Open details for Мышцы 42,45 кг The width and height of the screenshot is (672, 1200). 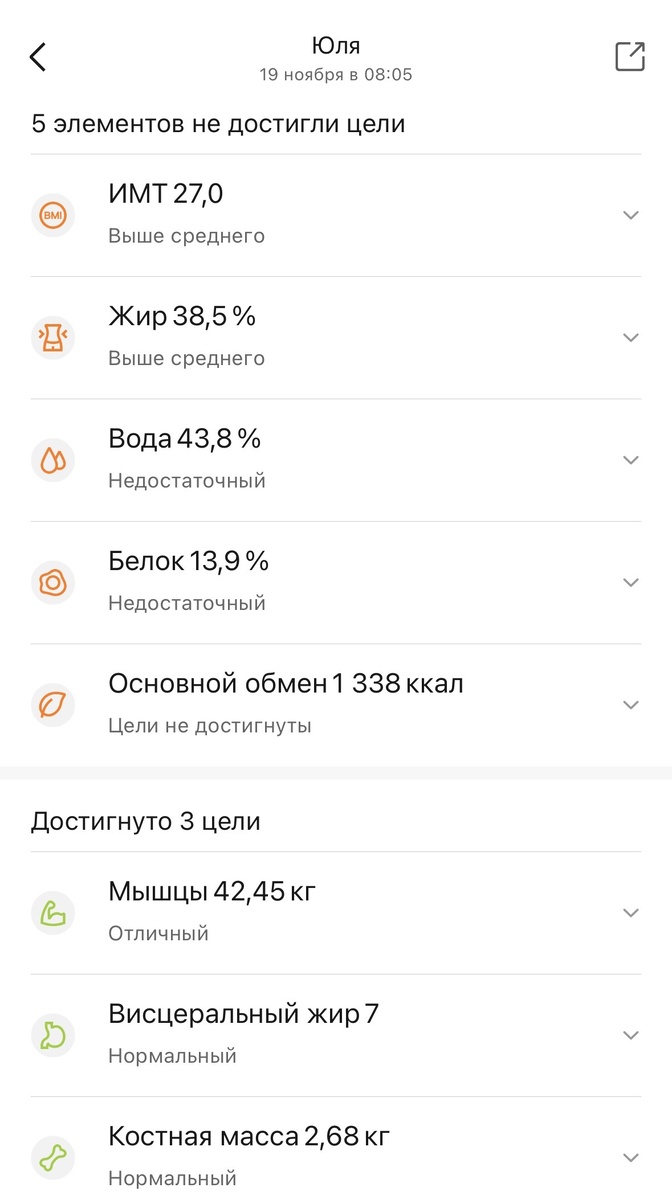tap(630, 912)
